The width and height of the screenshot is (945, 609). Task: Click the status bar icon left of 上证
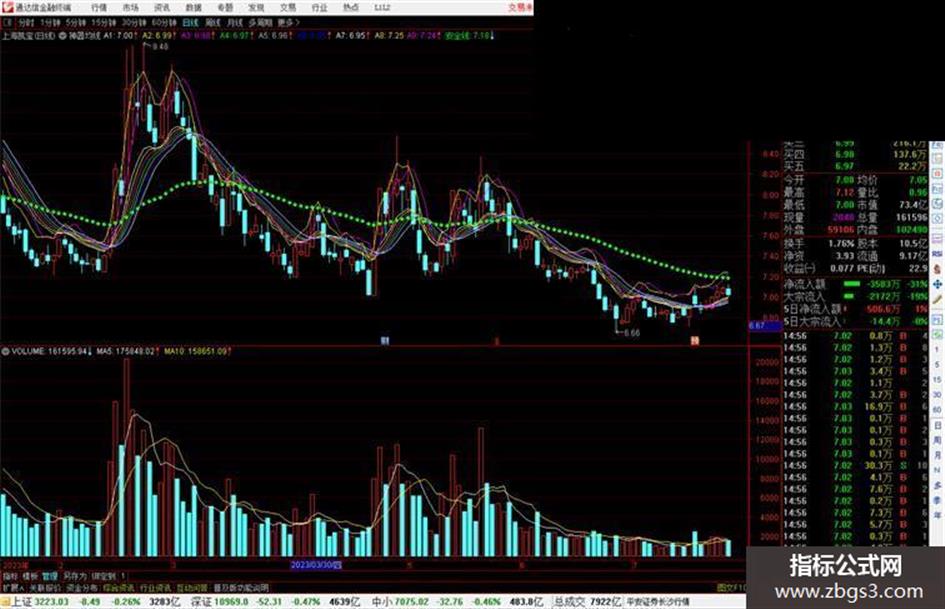(x=5, y=602)
